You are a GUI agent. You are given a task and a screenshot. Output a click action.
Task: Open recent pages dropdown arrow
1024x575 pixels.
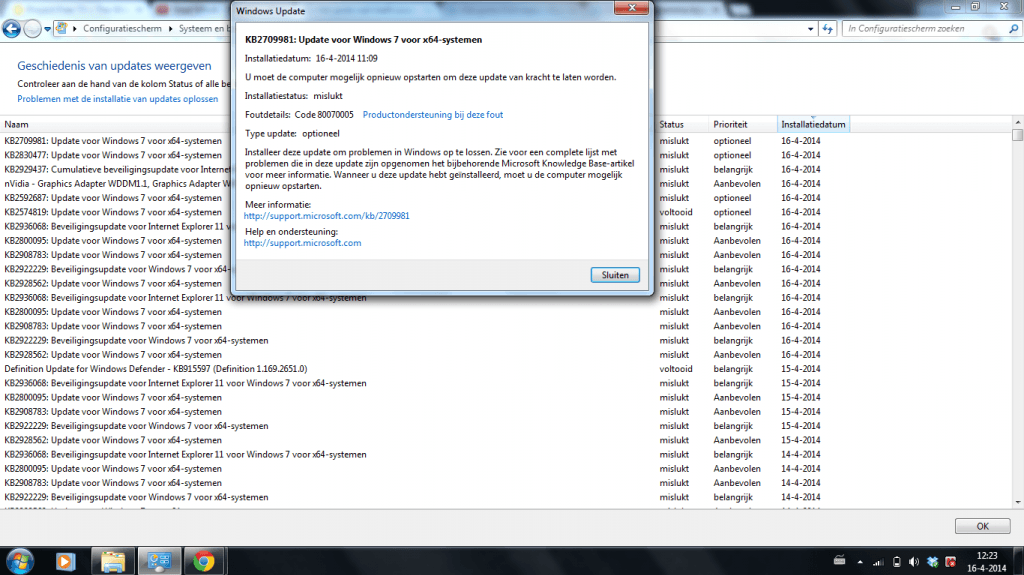pyautogui.click(x=48, y=29)
